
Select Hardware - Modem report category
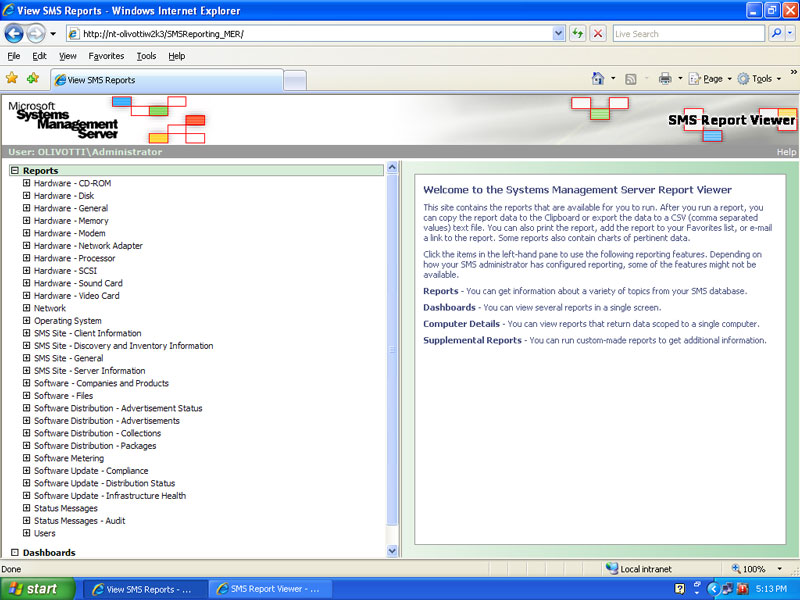[x=69, y=233]
